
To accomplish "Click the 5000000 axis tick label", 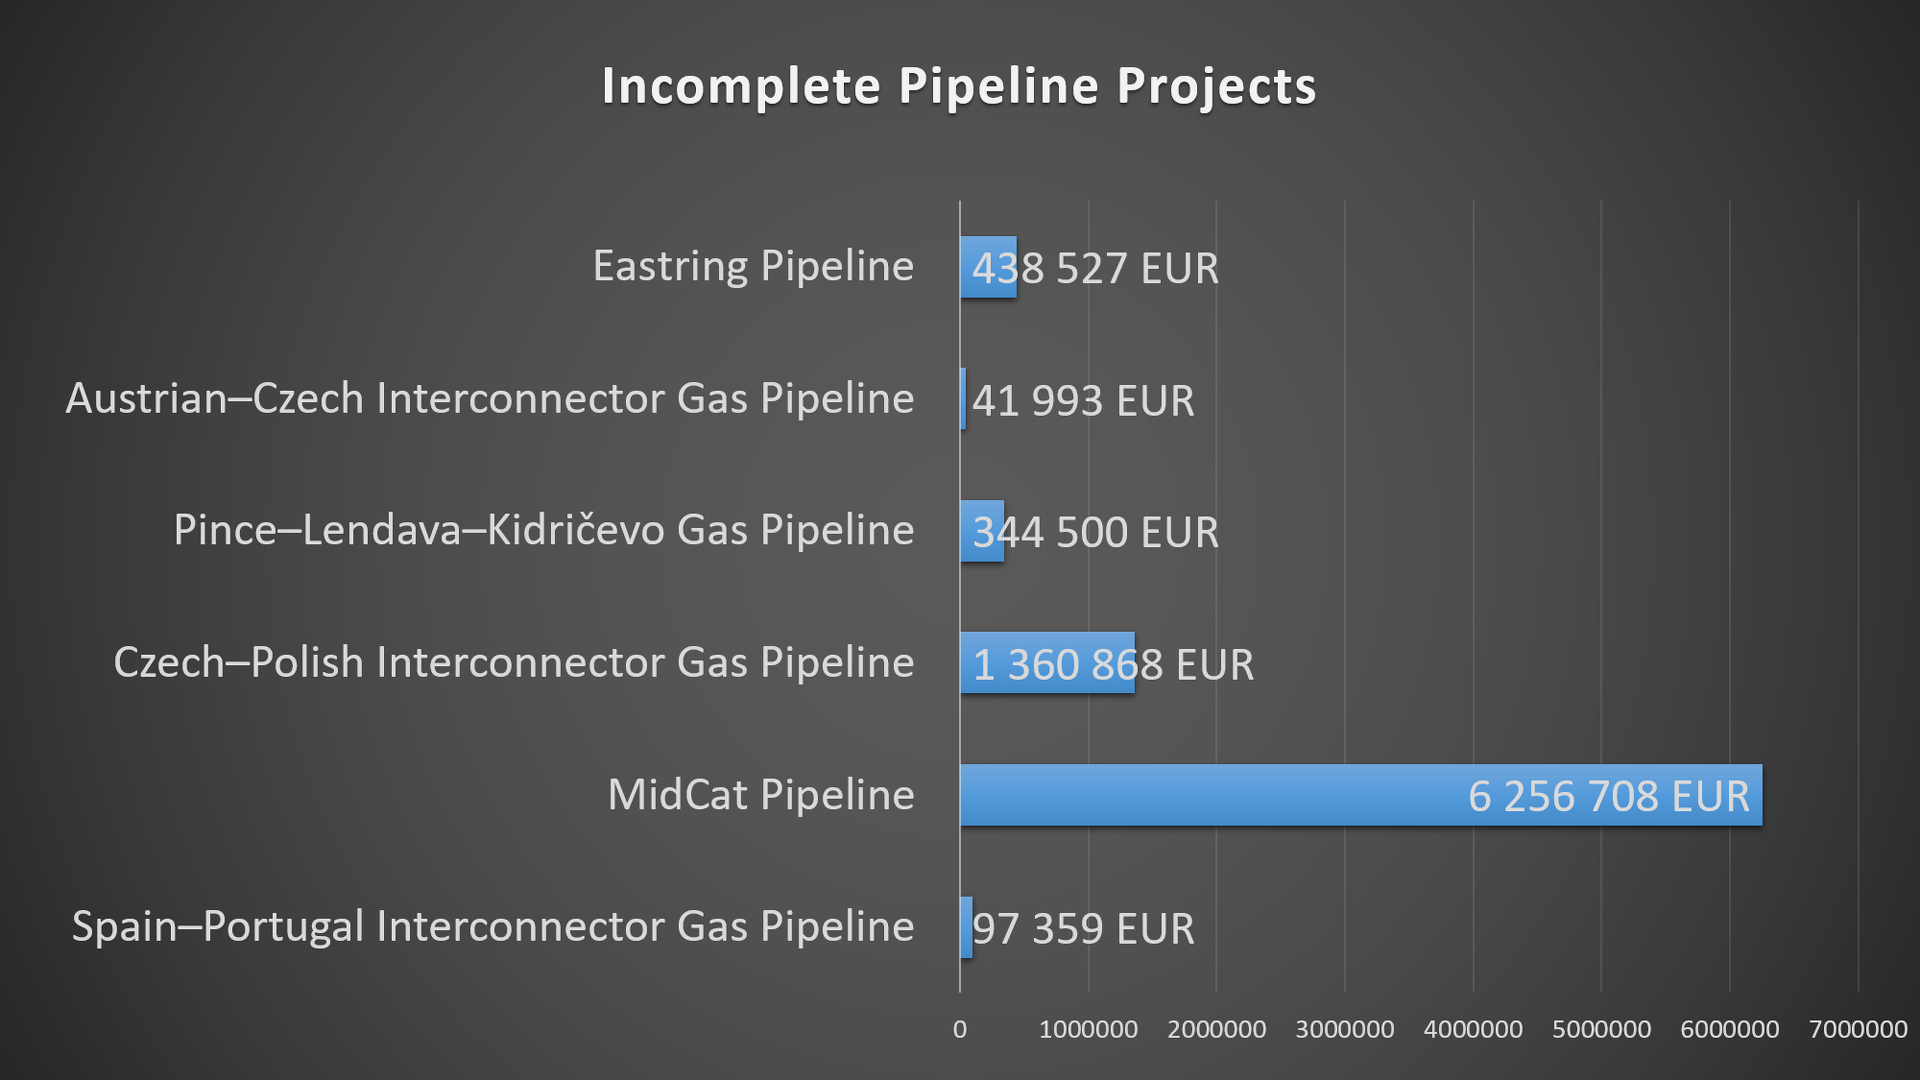I will click(x=1601, y=1029).
